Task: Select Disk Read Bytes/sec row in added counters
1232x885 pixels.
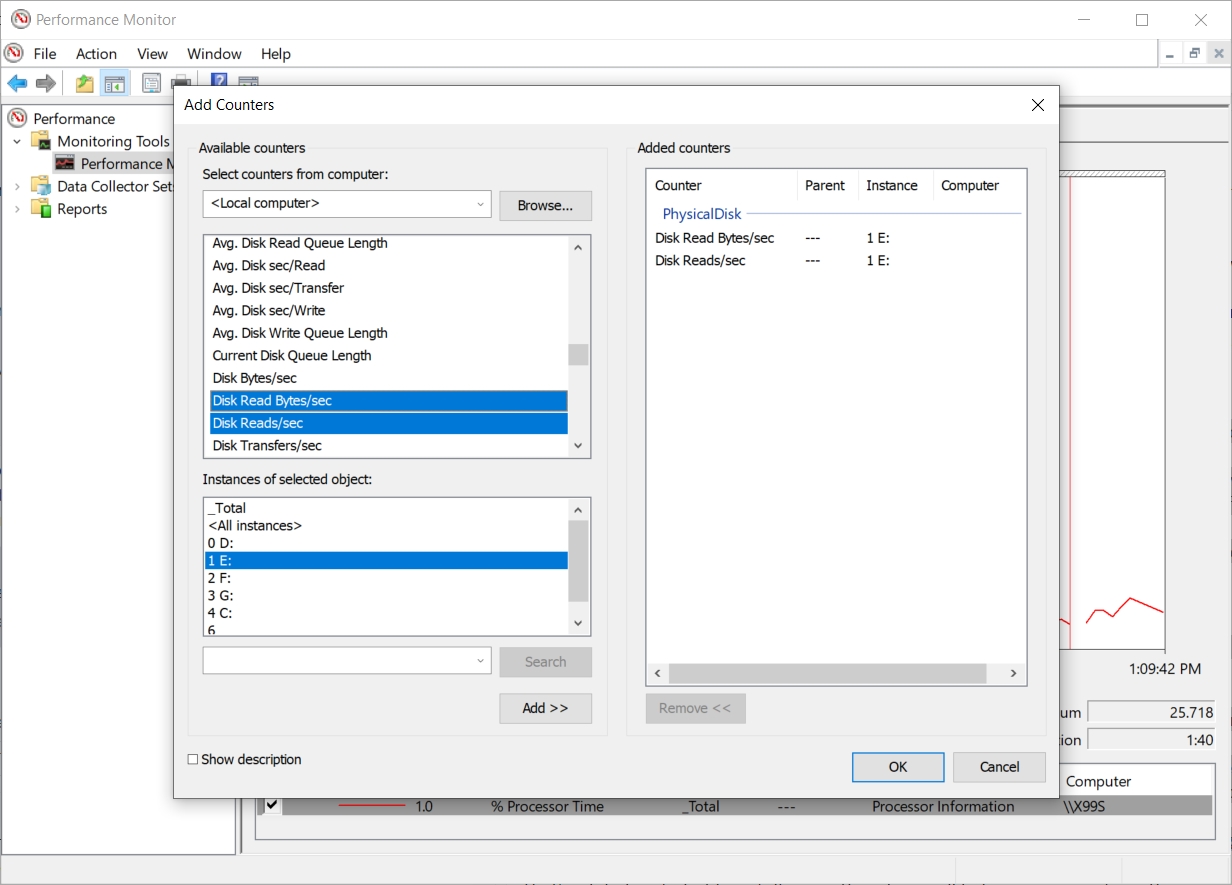Action: [836, 238]
